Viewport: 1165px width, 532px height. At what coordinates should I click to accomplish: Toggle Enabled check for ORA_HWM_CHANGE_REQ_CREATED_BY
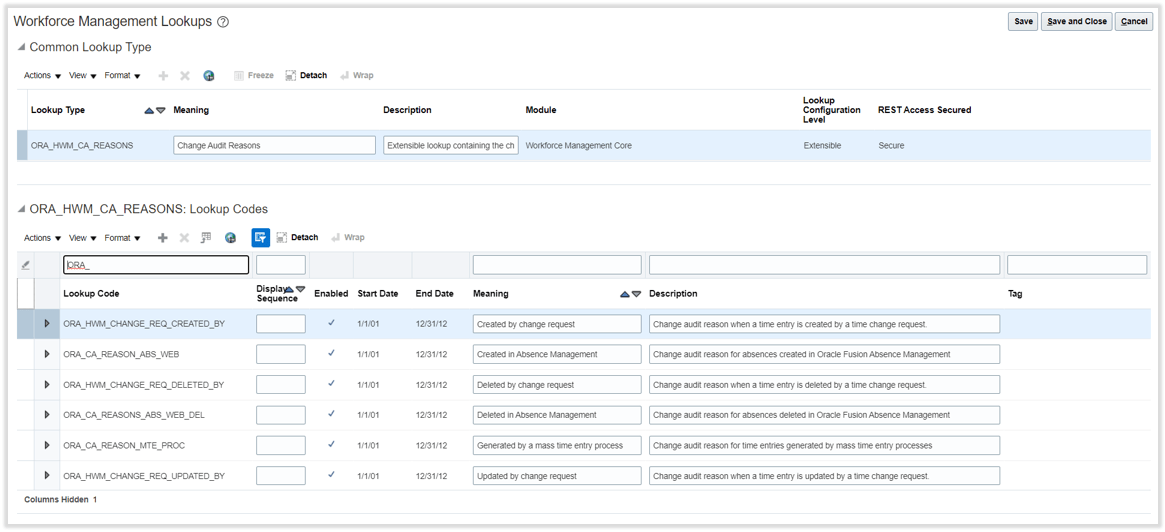(x=331, y=323)
